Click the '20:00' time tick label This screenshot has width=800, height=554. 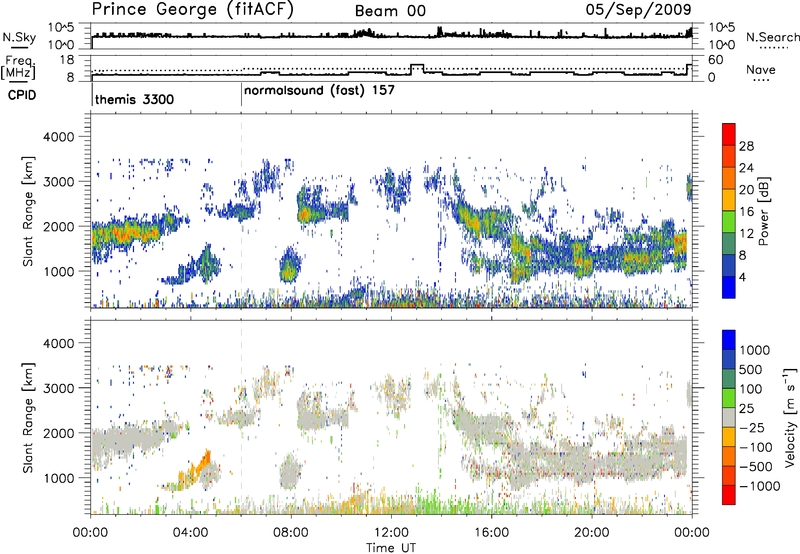click(x=592, y=533)
